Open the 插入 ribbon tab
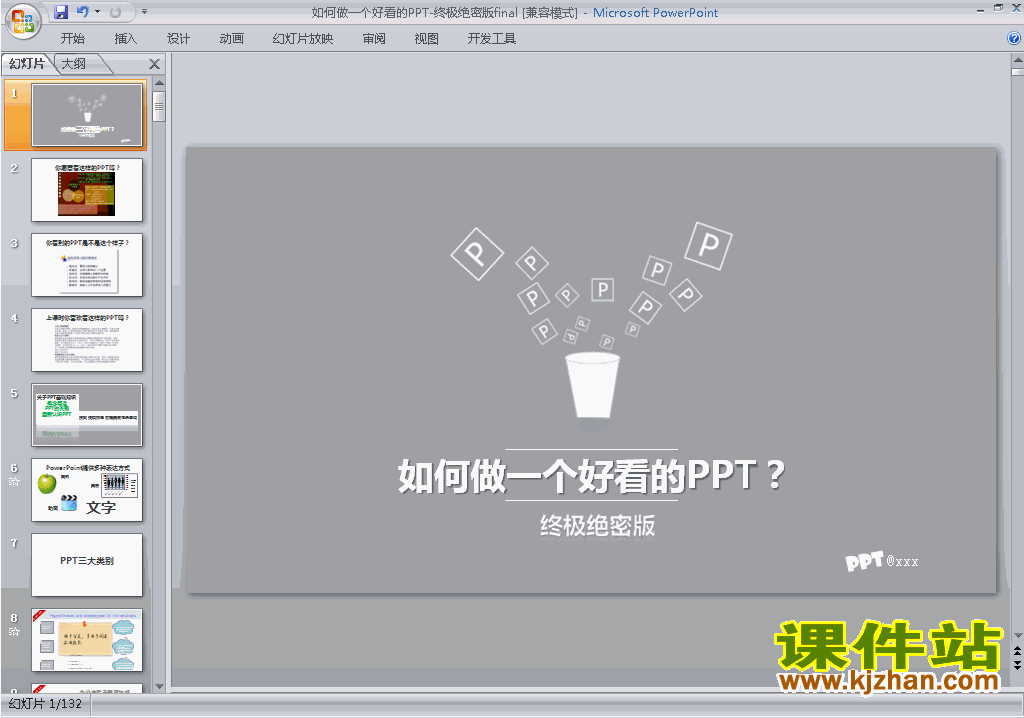The image size is (1024, 718). pos(125,39)
